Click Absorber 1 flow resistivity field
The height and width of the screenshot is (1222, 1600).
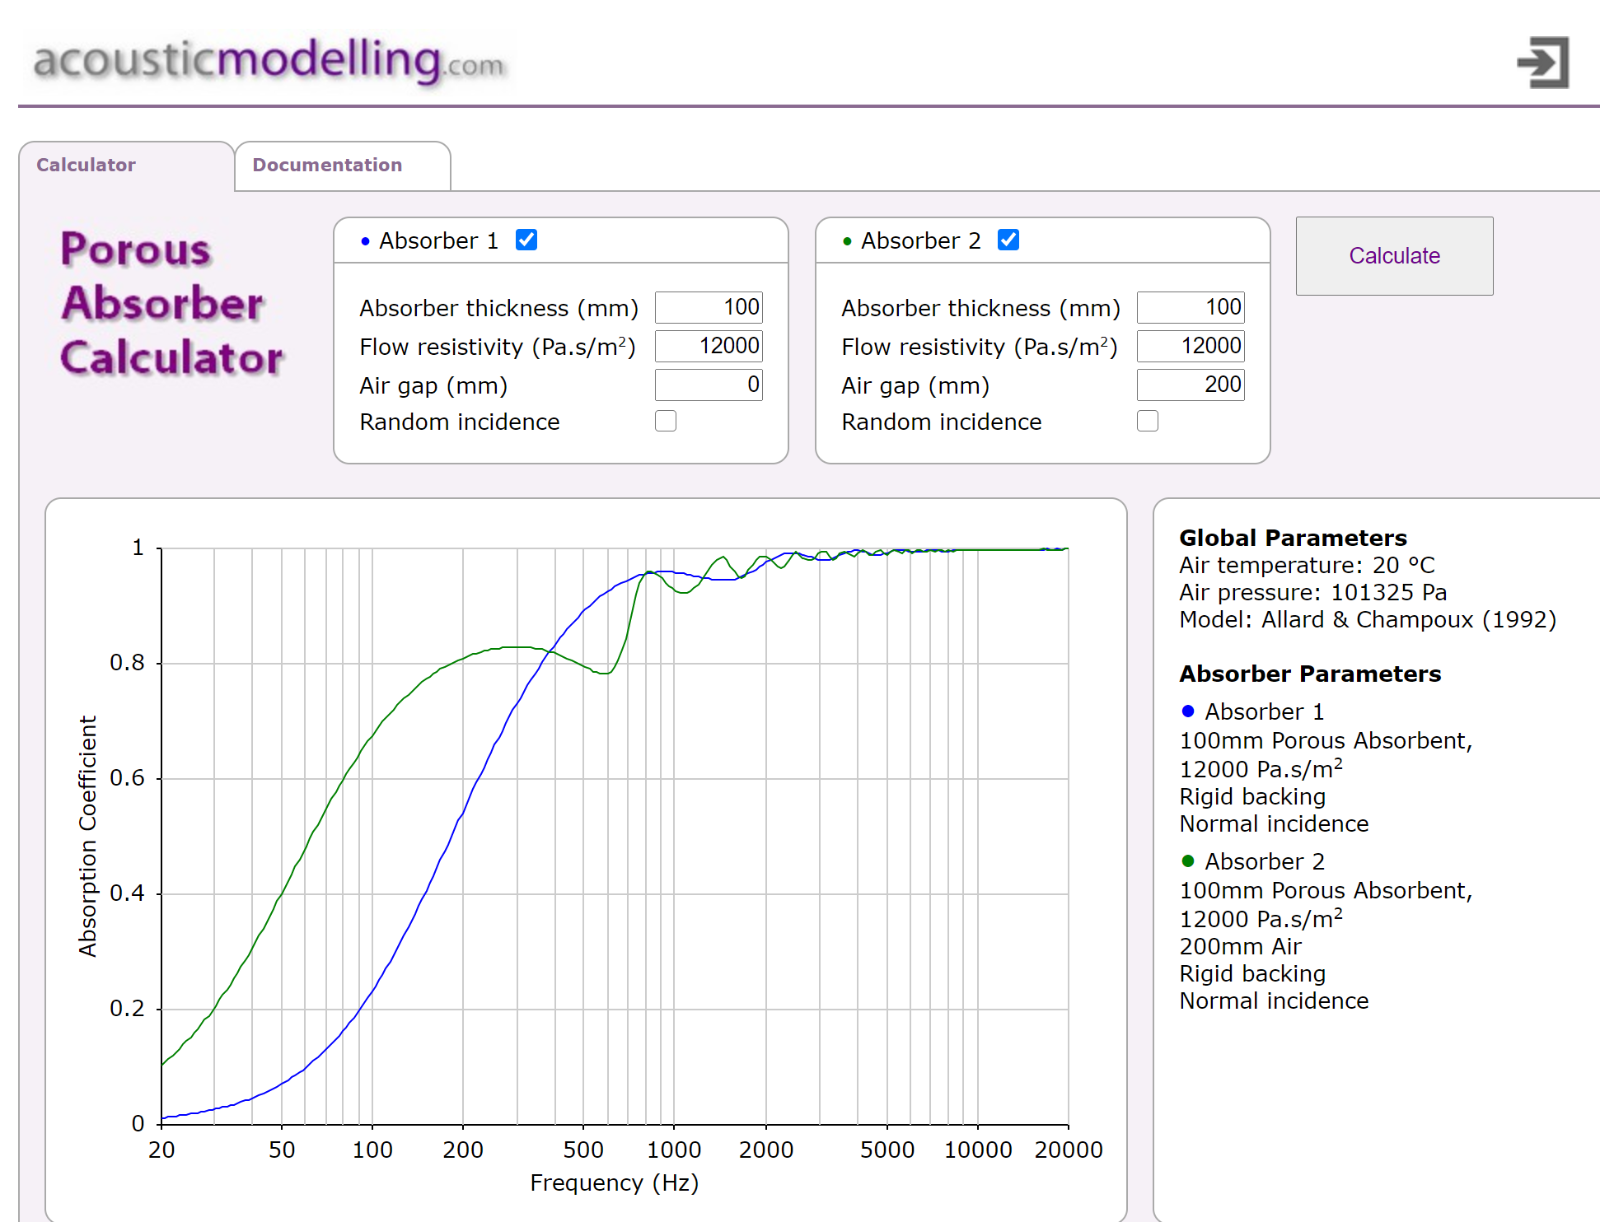pos(709,346)
